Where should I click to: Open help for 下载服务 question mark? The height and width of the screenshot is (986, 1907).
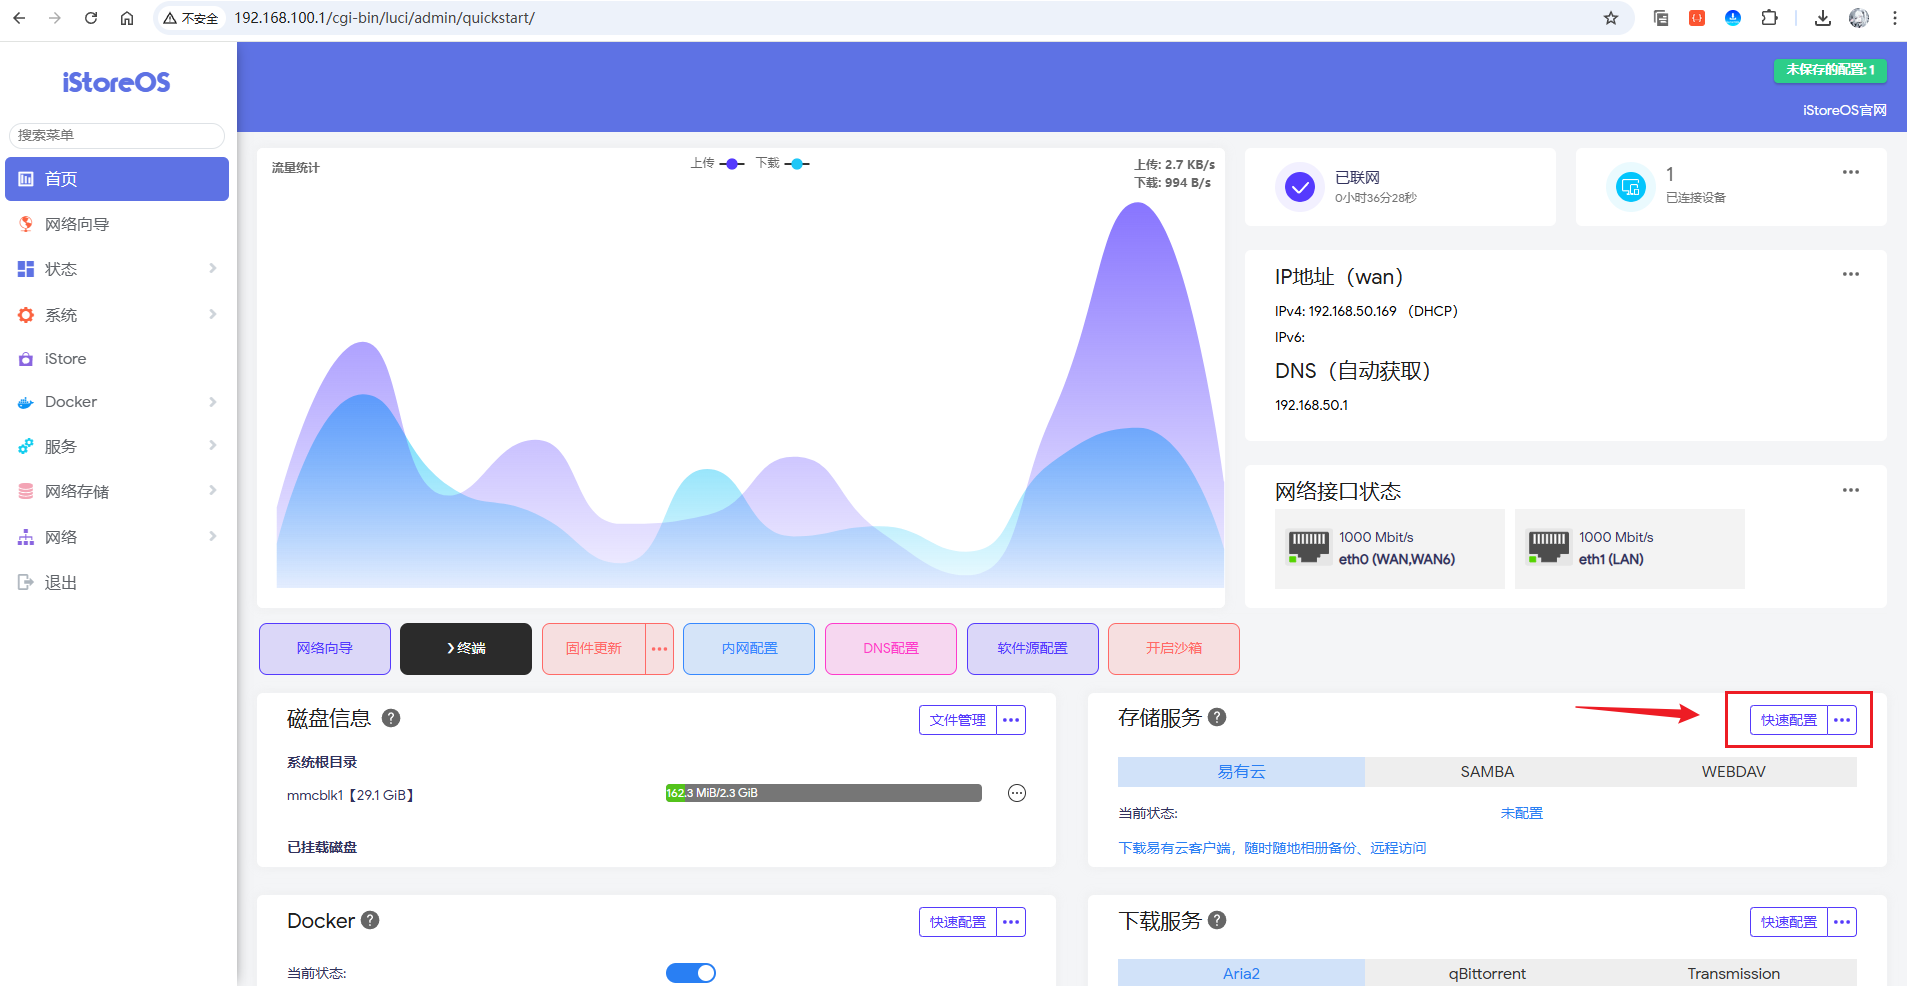[1217, 920]
